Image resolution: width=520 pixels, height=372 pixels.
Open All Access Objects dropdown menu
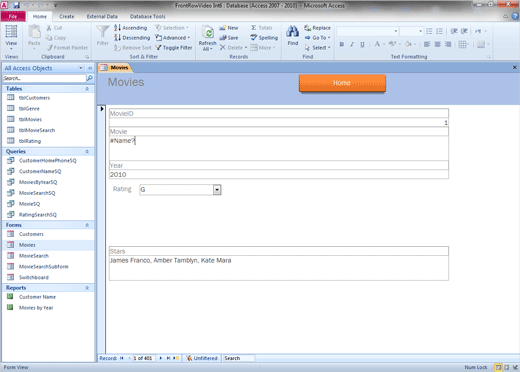81,68
